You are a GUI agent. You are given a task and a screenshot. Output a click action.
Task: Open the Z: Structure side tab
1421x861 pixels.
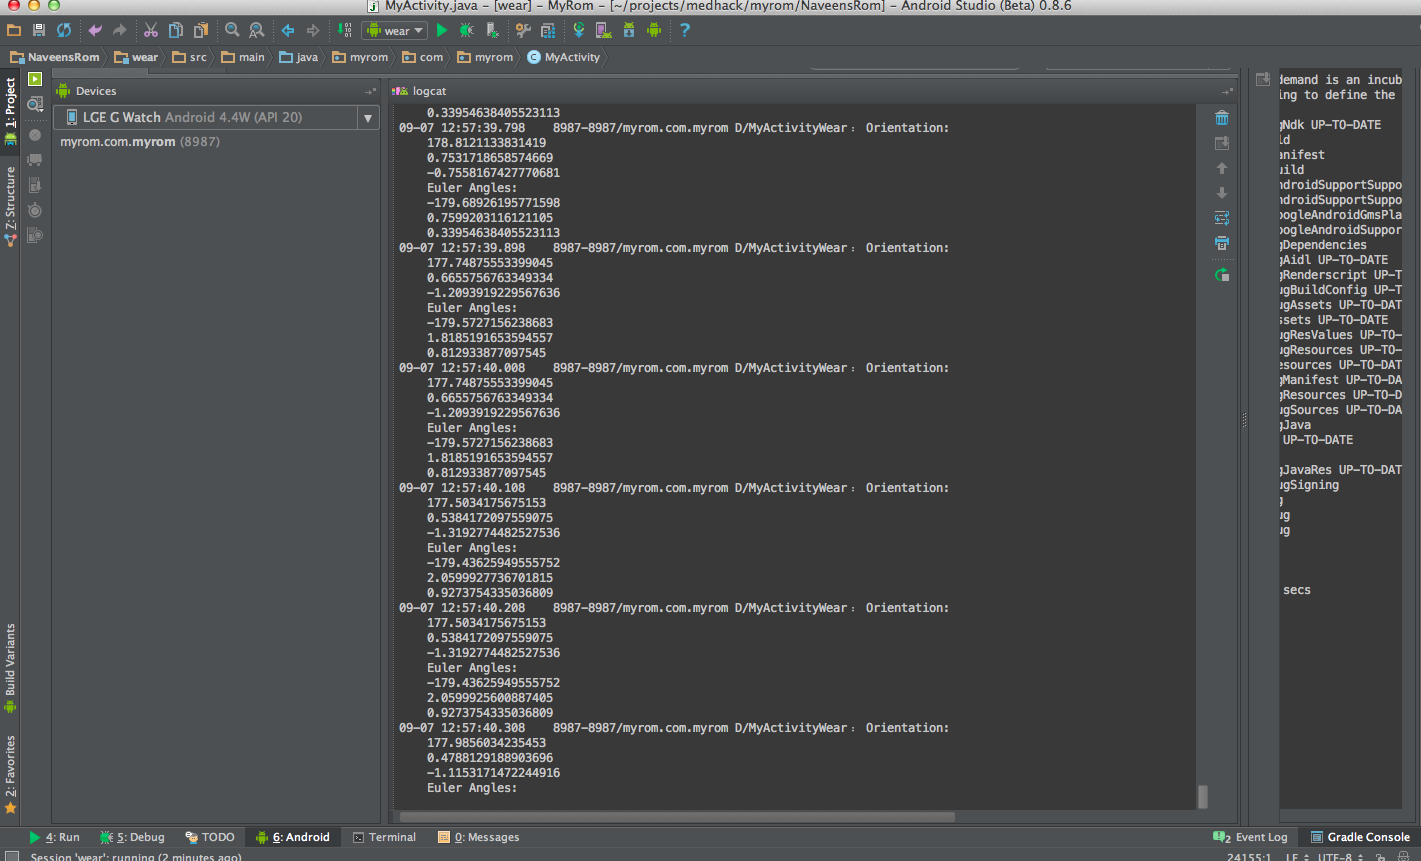click(x=10, y=207)
